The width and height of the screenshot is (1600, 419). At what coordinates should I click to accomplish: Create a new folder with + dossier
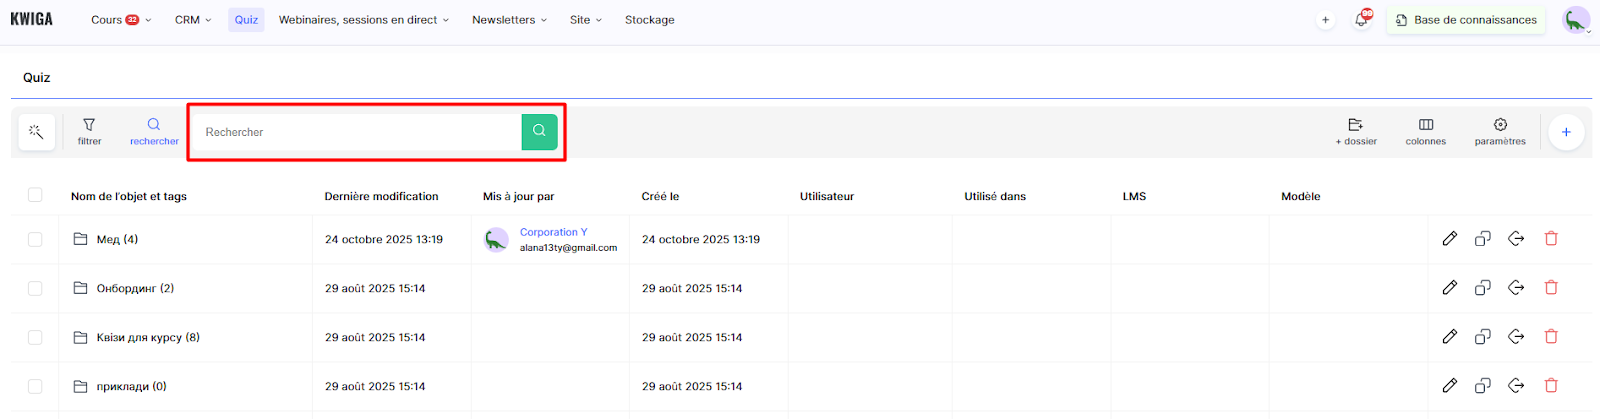point(1356,131)
